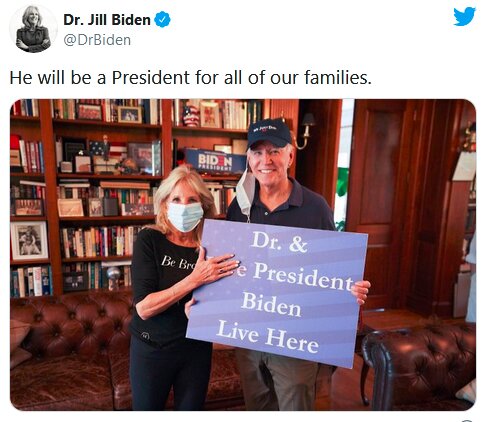This screenshot has height=422, width=482.
Task: Click the 'Be Bra' shirt lettering
Action: pyautogui.click(x=177, y=262)
